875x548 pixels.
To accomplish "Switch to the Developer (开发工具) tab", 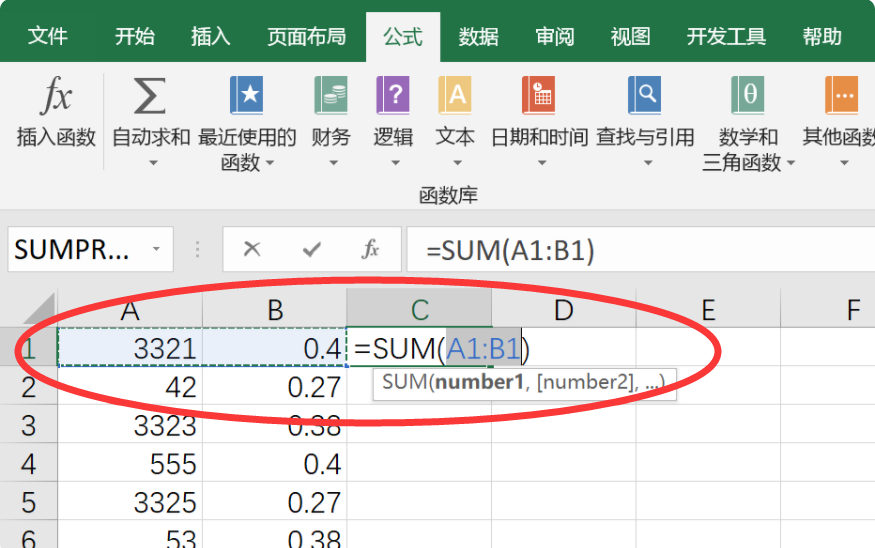I will click(726, 36).
